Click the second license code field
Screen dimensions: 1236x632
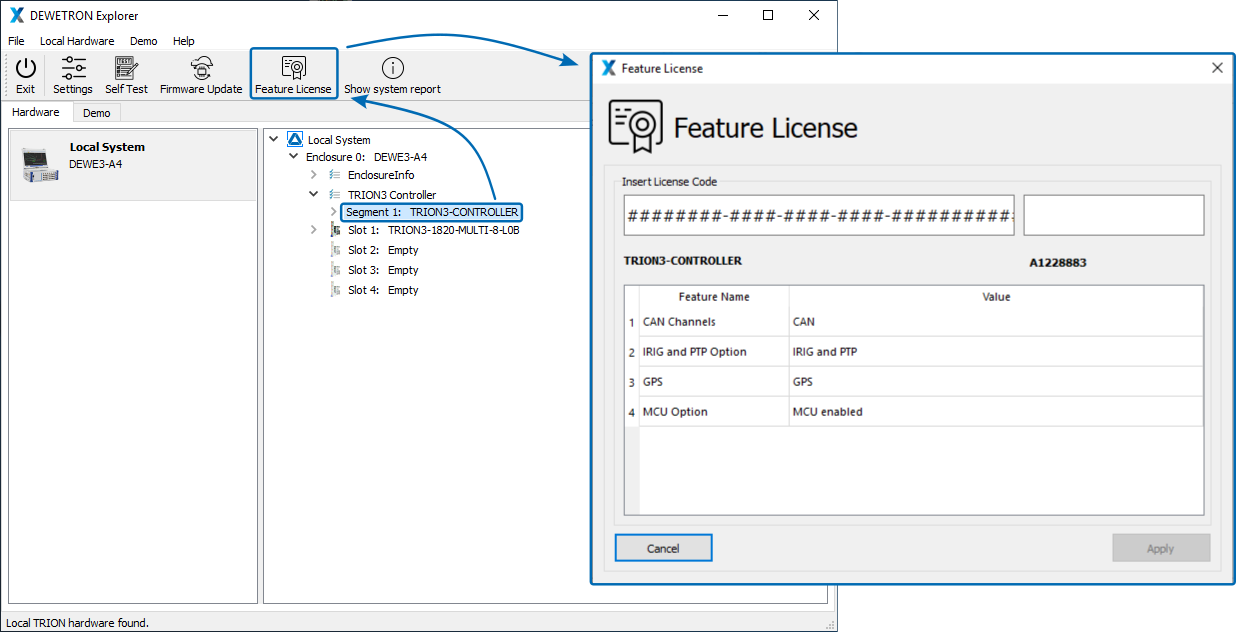tap(1114, 215)
